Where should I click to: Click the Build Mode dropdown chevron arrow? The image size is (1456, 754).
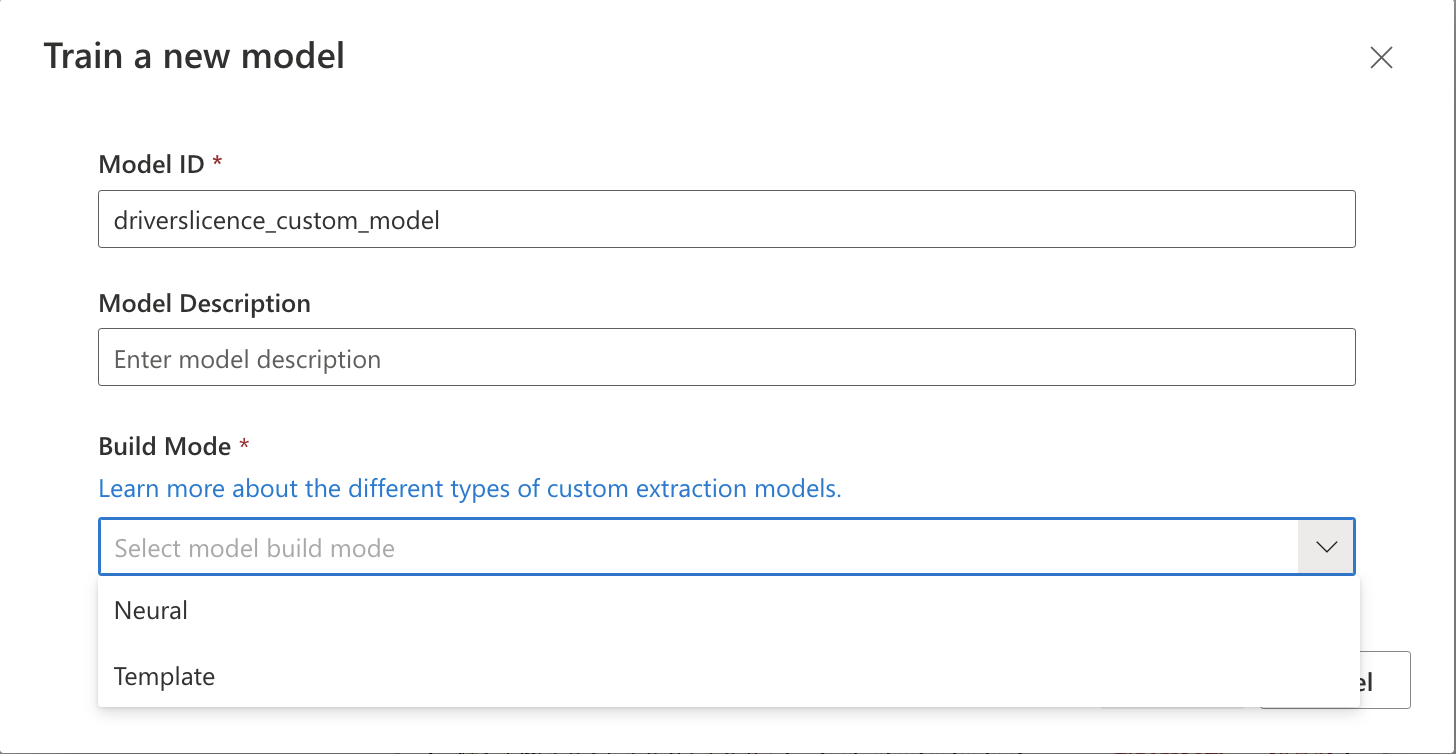pyautogui.click(x=1326, y=547)
